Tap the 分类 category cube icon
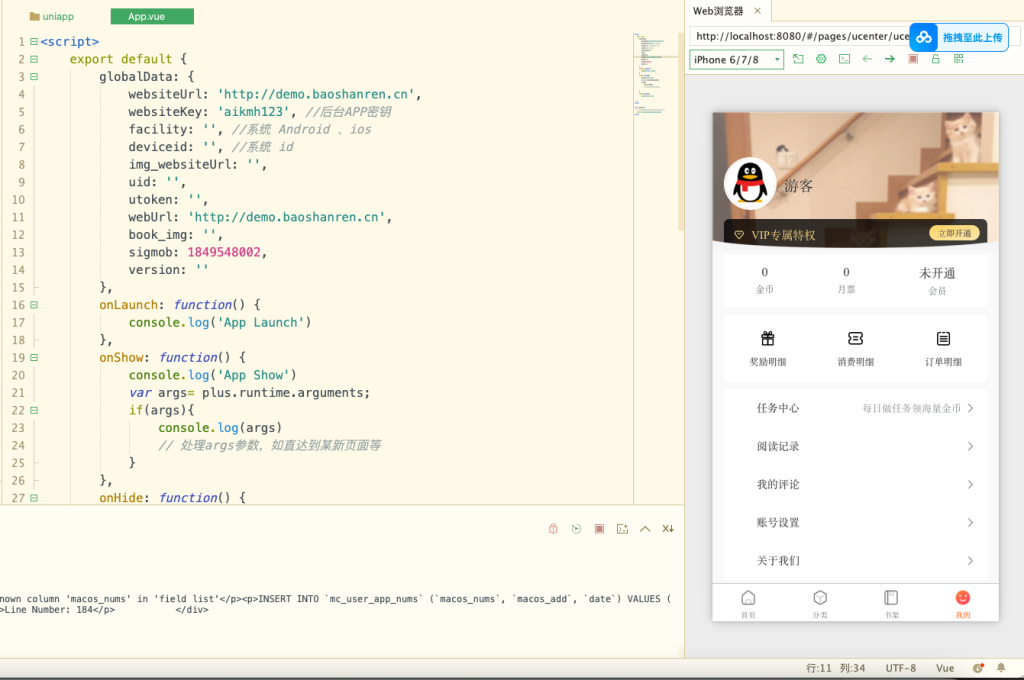The image size is (1024, 680). click(820, 598)
